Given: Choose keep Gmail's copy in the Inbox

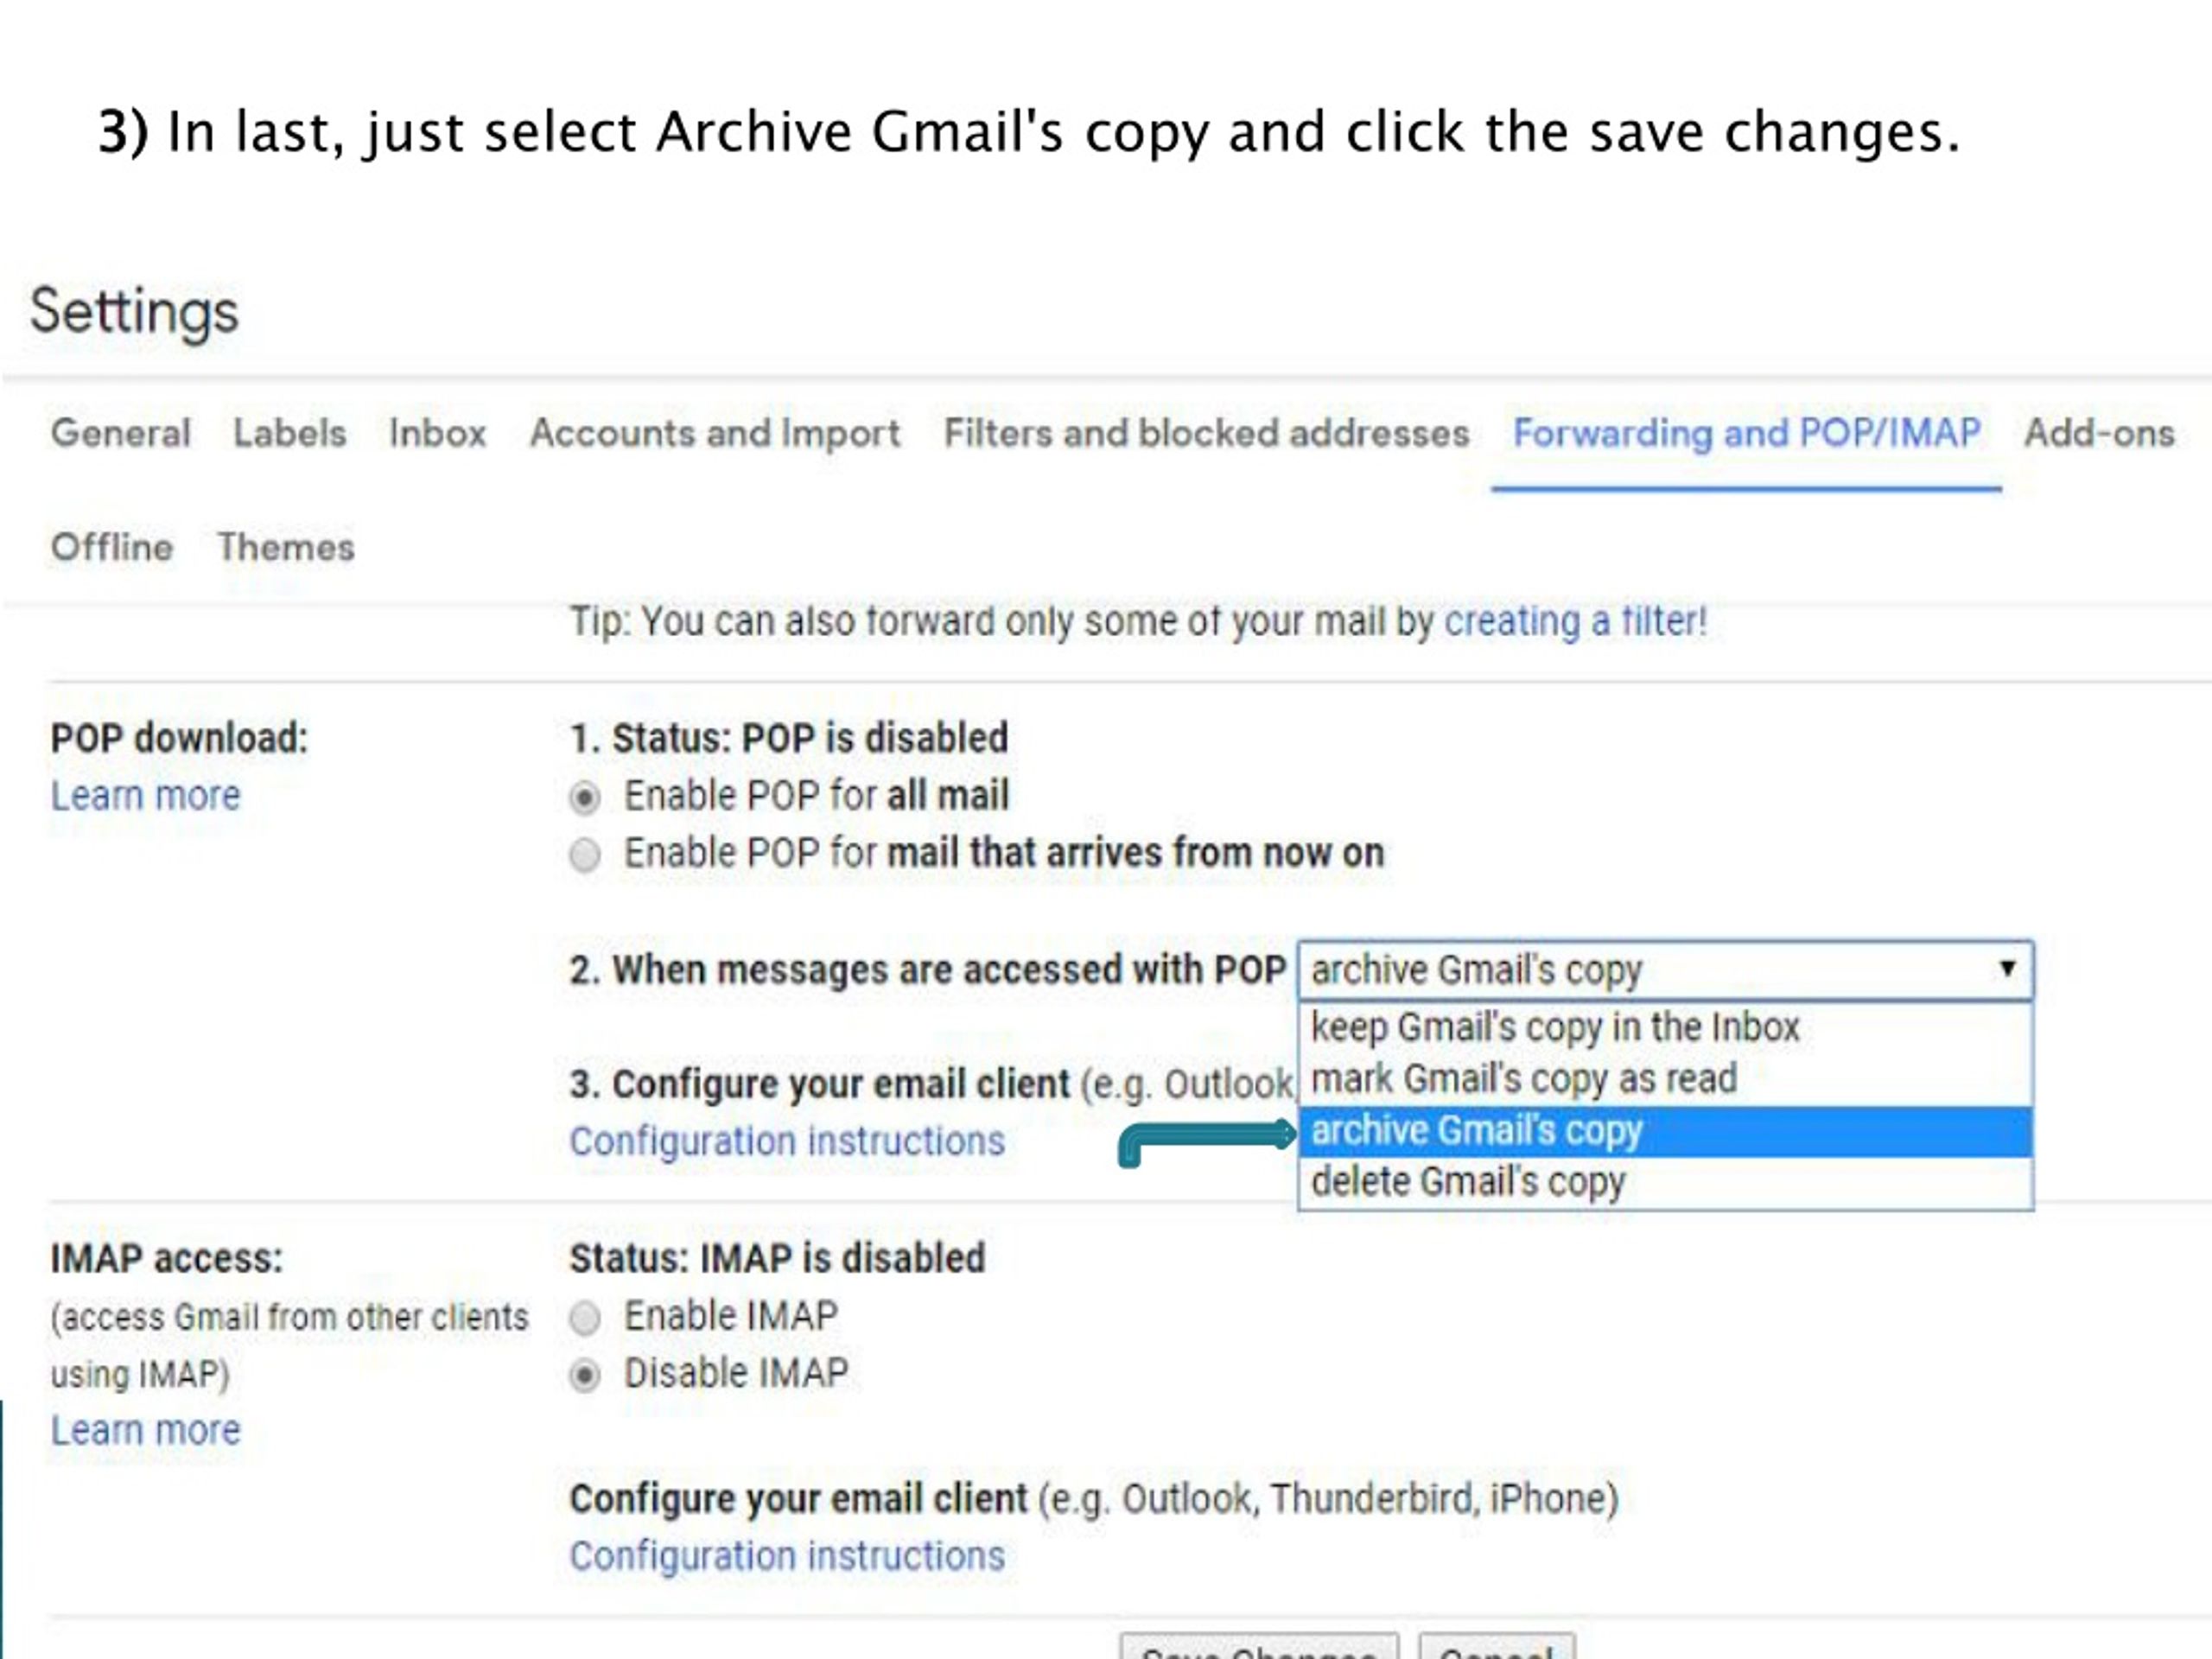Looking at the screenshot, I should [1665, 1028].
